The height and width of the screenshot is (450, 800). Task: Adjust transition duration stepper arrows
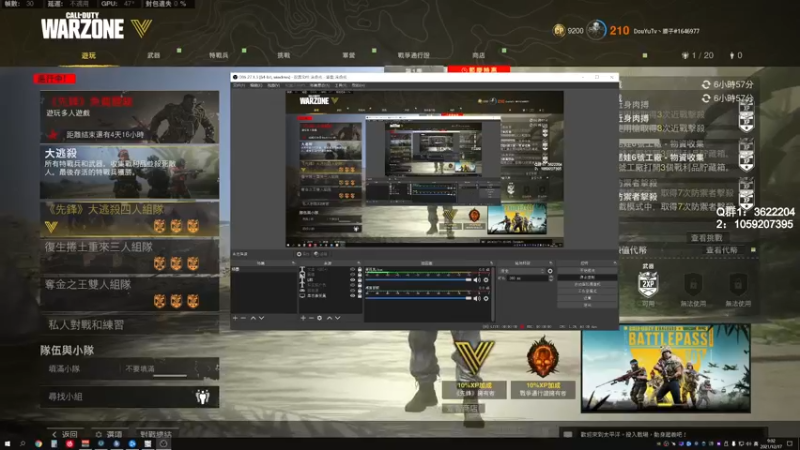[551, 279]
